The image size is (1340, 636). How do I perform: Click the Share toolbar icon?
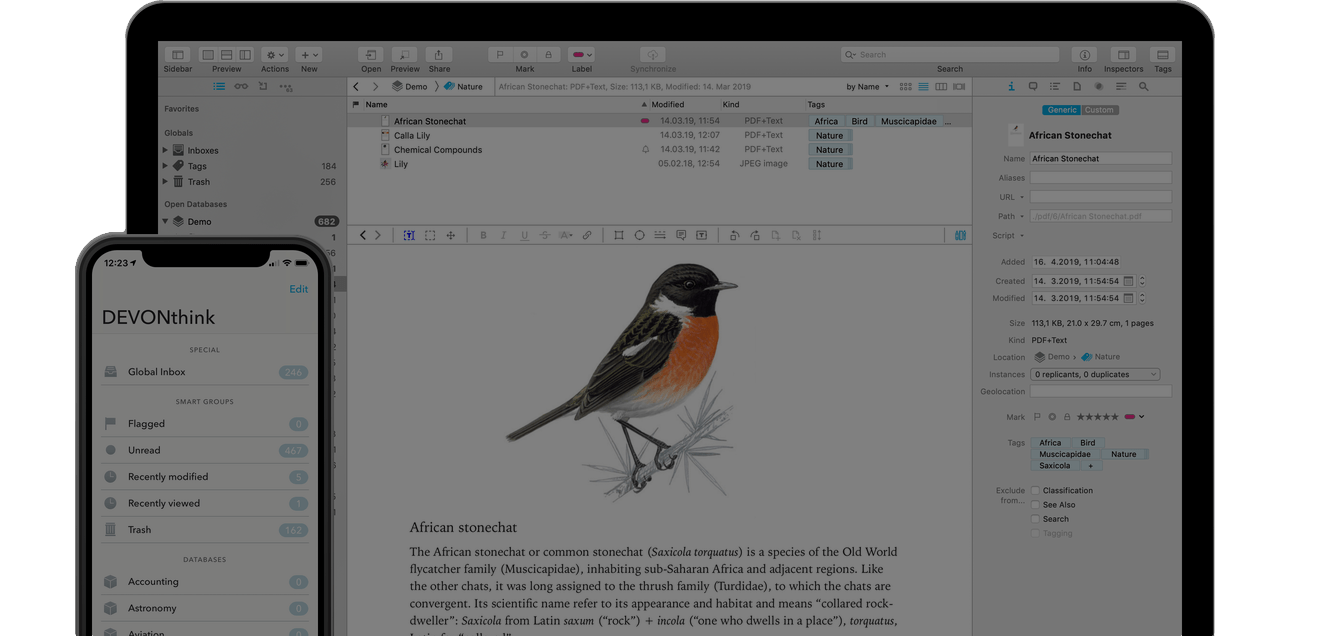pos(438,55)
